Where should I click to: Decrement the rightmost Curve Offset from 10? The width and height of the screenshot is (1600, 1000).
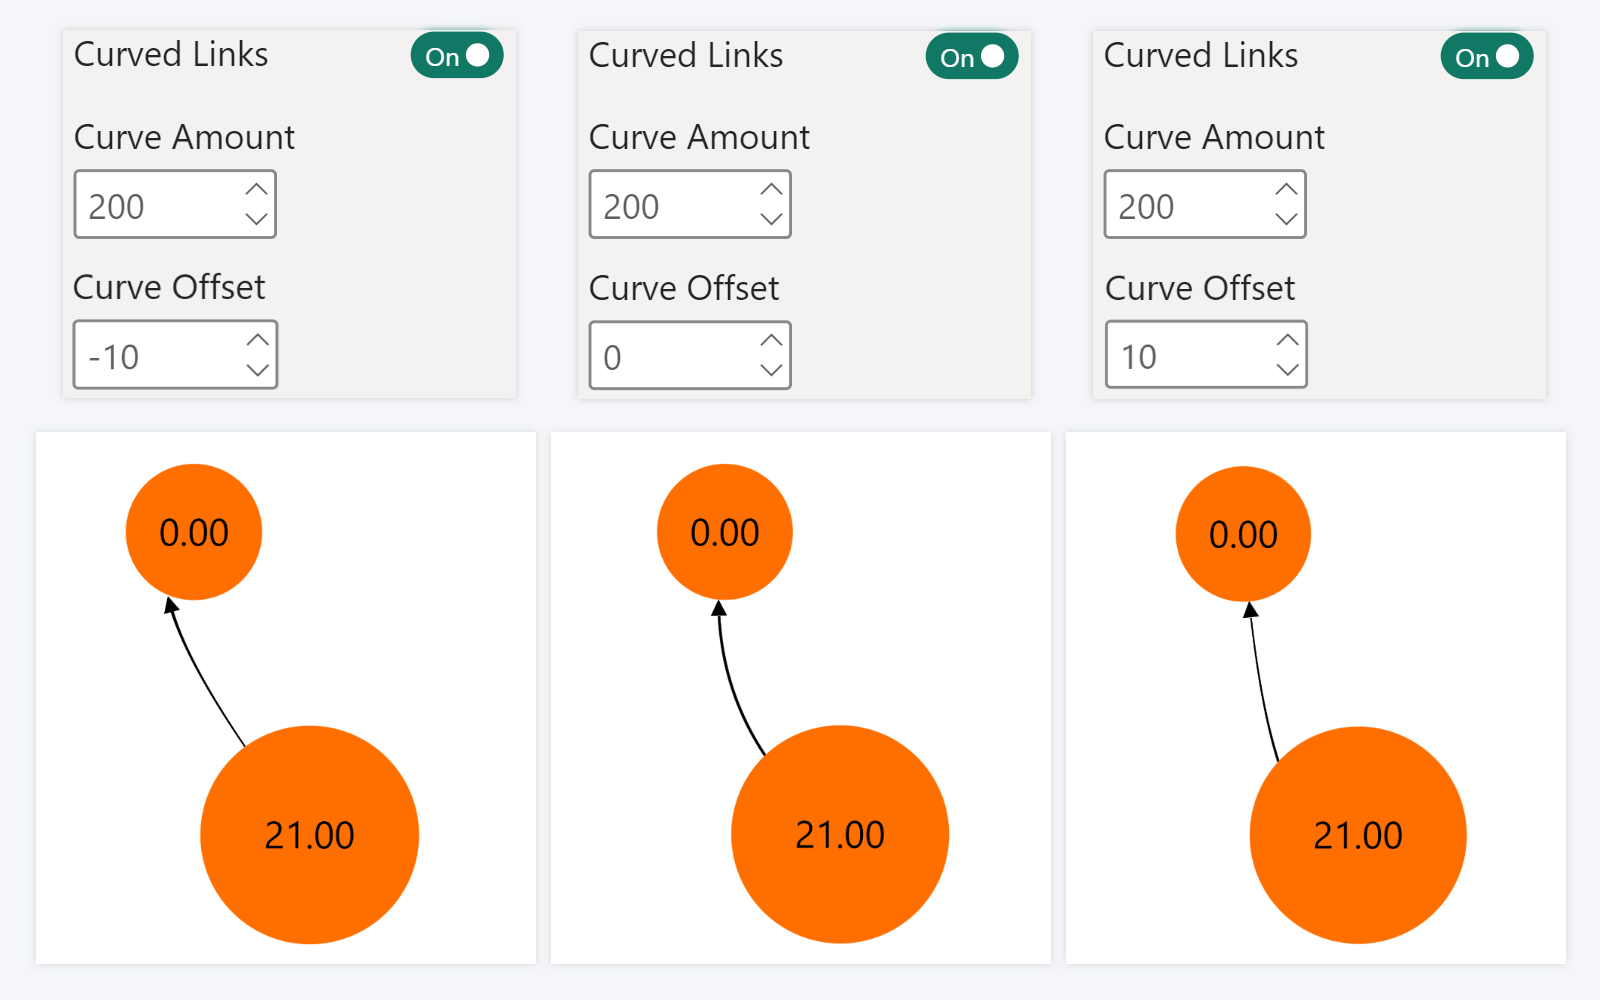click(1288, 370)
